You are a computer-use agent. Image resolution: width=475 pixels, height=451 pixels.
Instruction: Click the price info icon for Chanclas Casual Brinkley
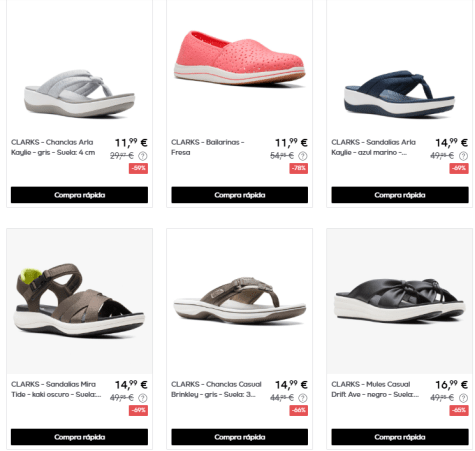pyautogui.click(x=303, y=398)
